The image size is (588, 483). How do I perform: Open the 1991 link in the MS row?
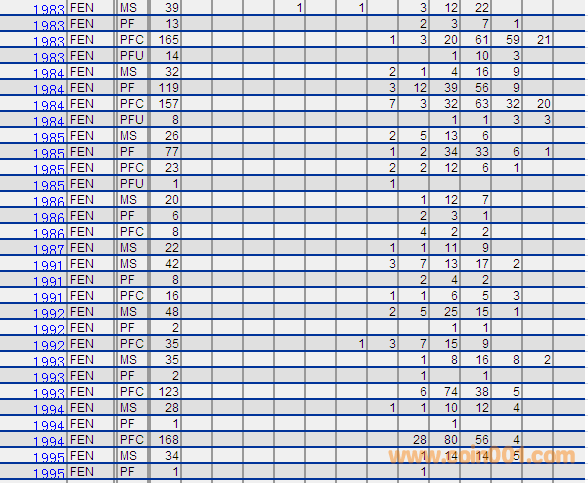[x=49, y=266]
